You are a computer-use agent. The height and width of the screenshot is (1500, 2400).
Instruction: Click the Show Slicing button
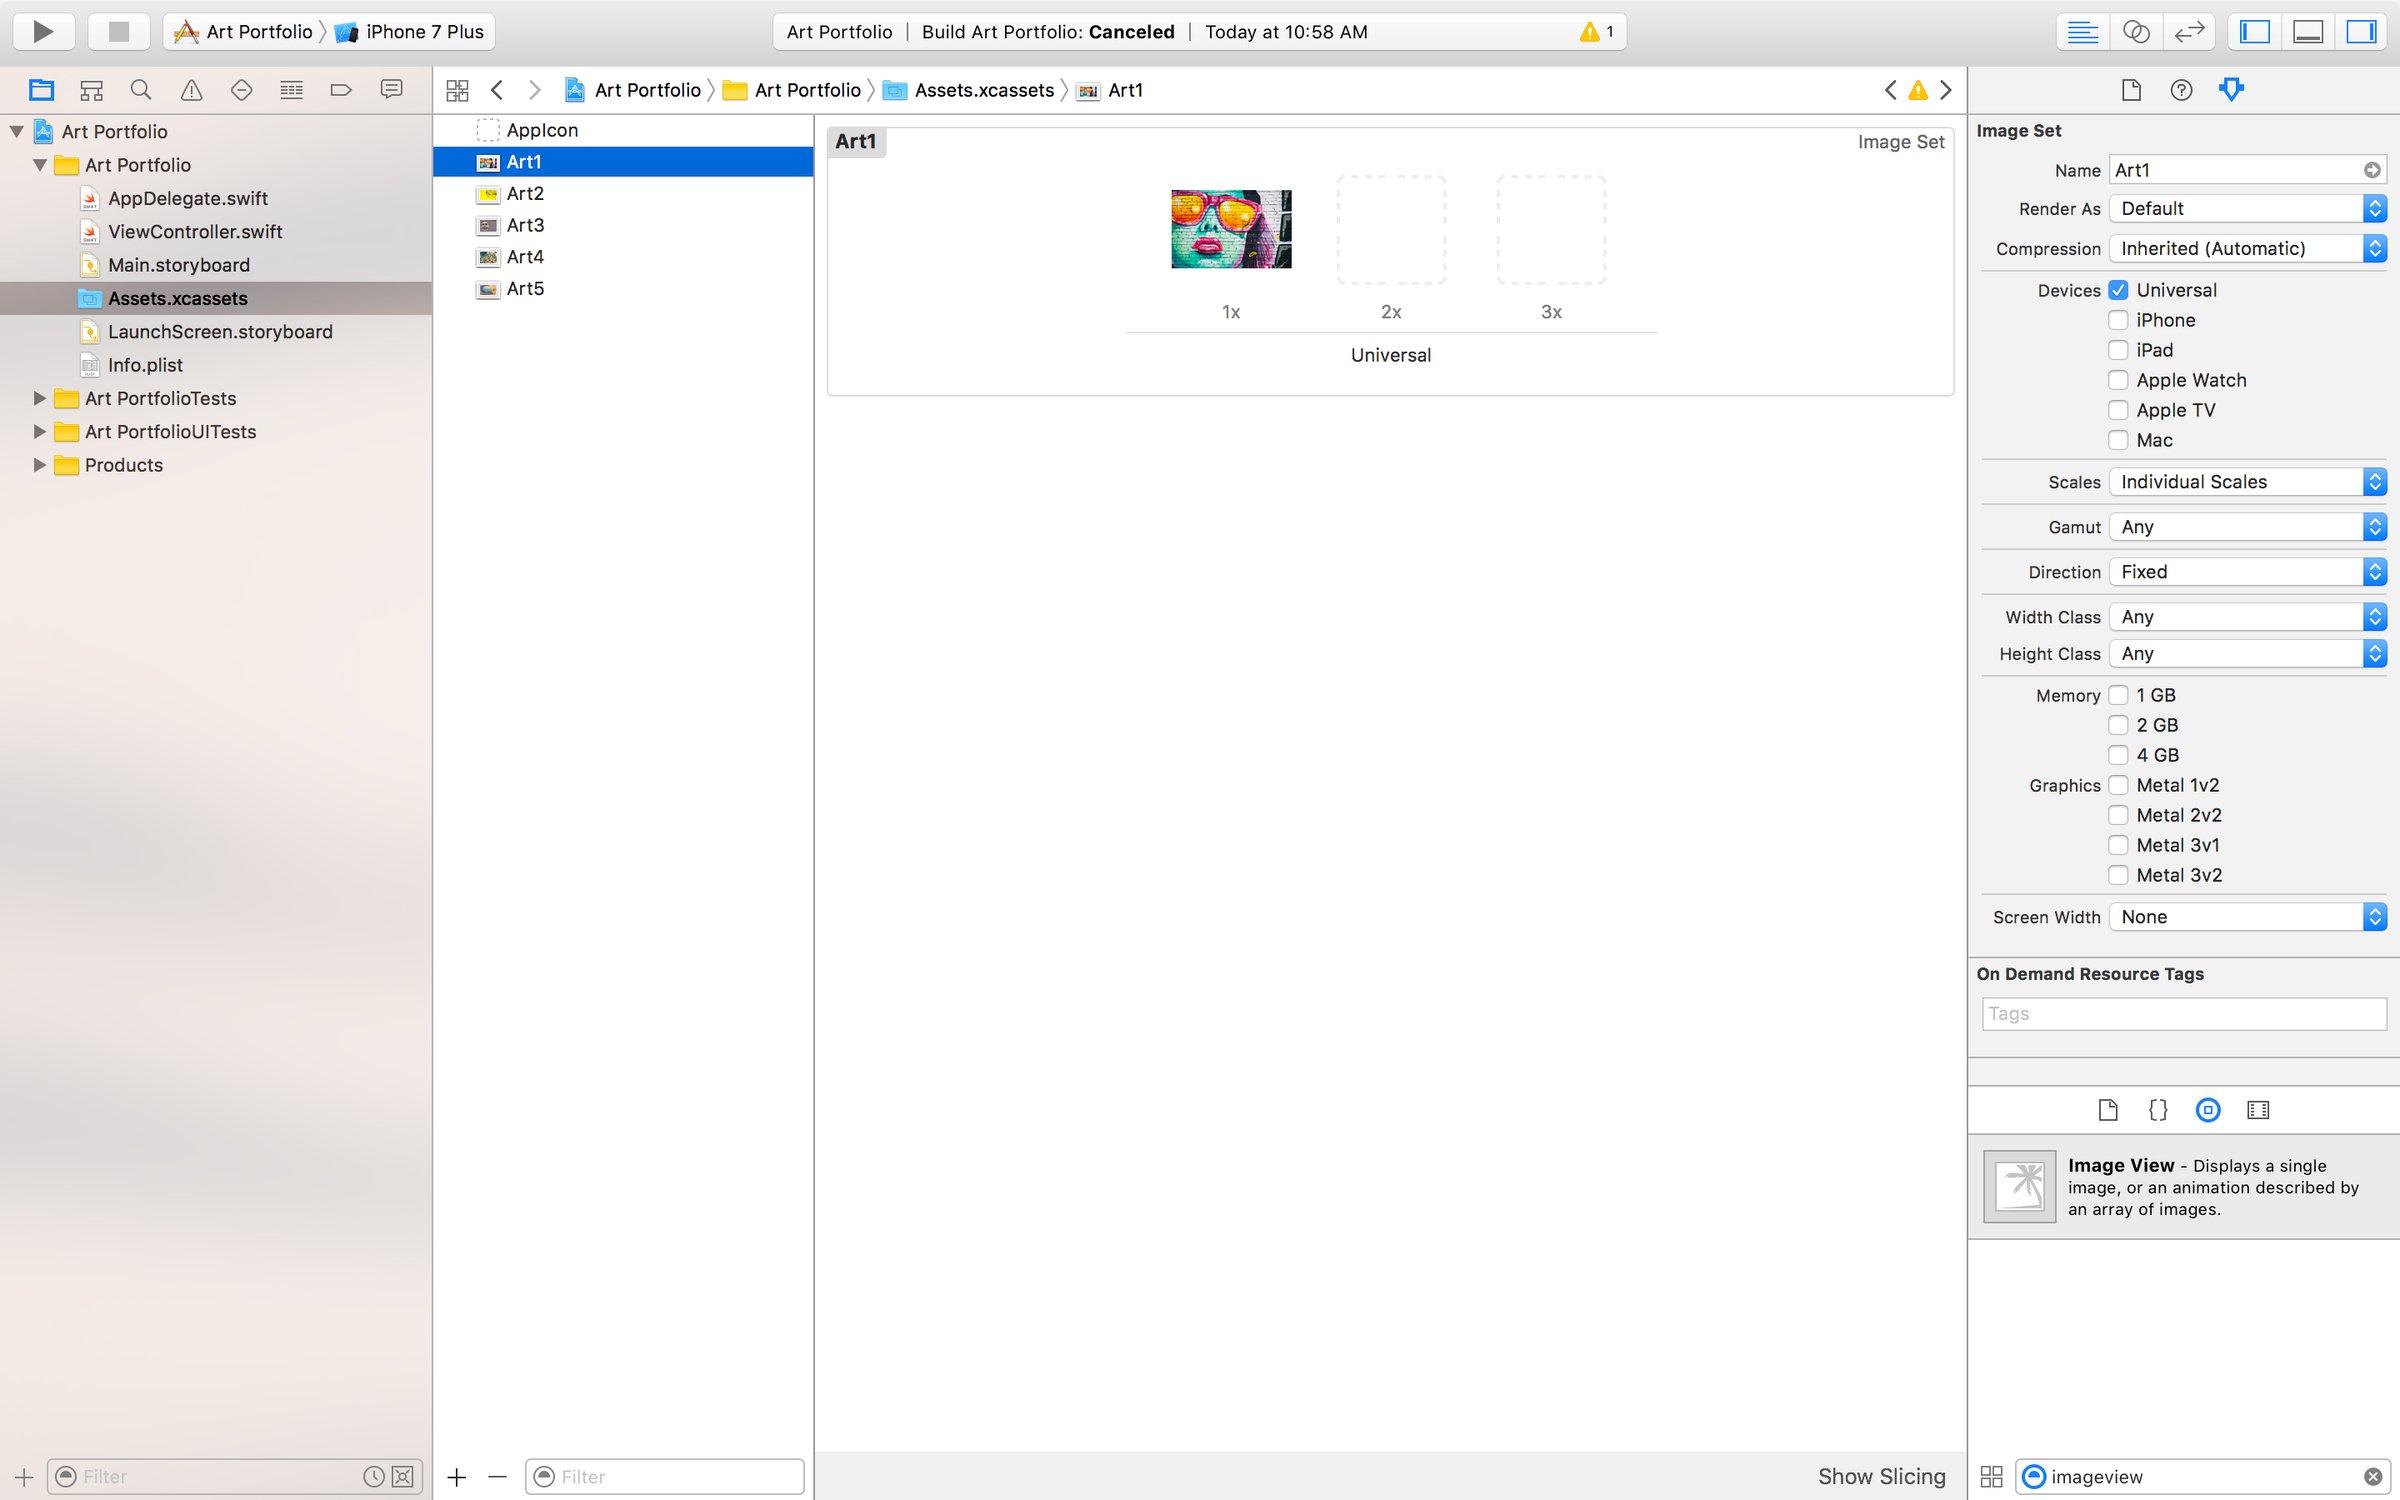(1881, 1476)
